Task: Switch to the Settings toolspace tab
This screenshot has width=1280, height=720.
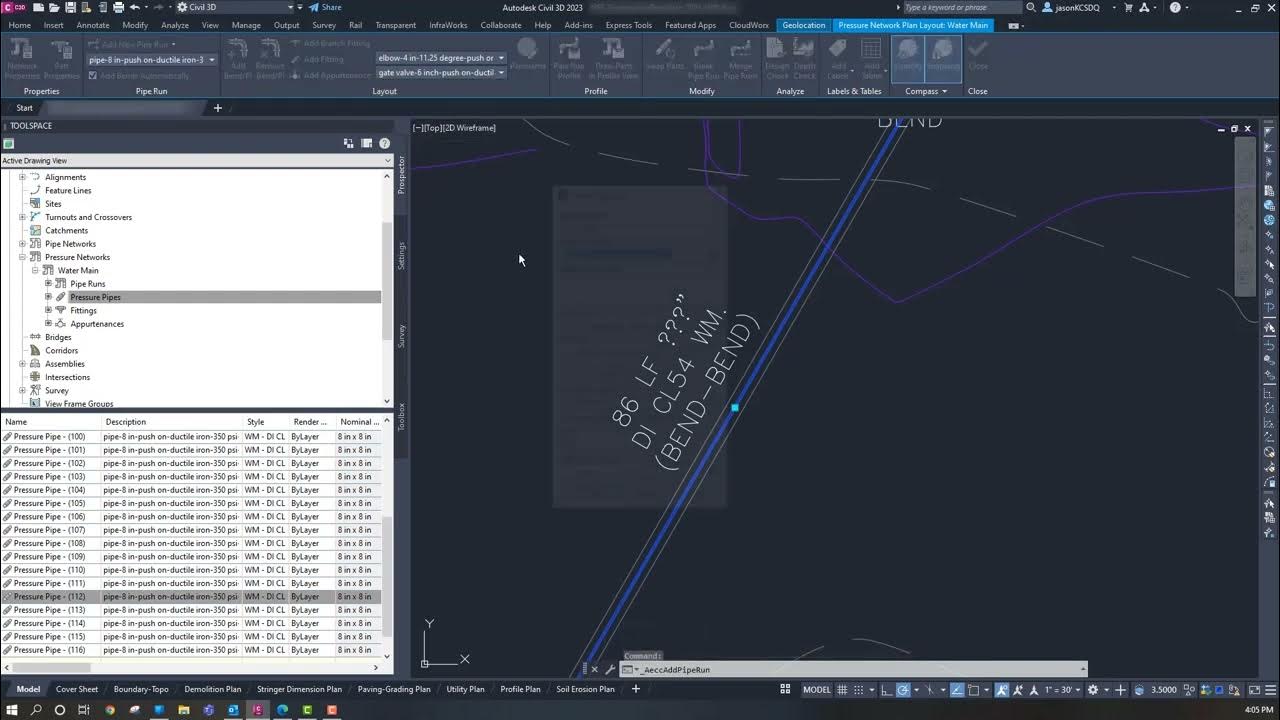Action: tap(402, 256)
